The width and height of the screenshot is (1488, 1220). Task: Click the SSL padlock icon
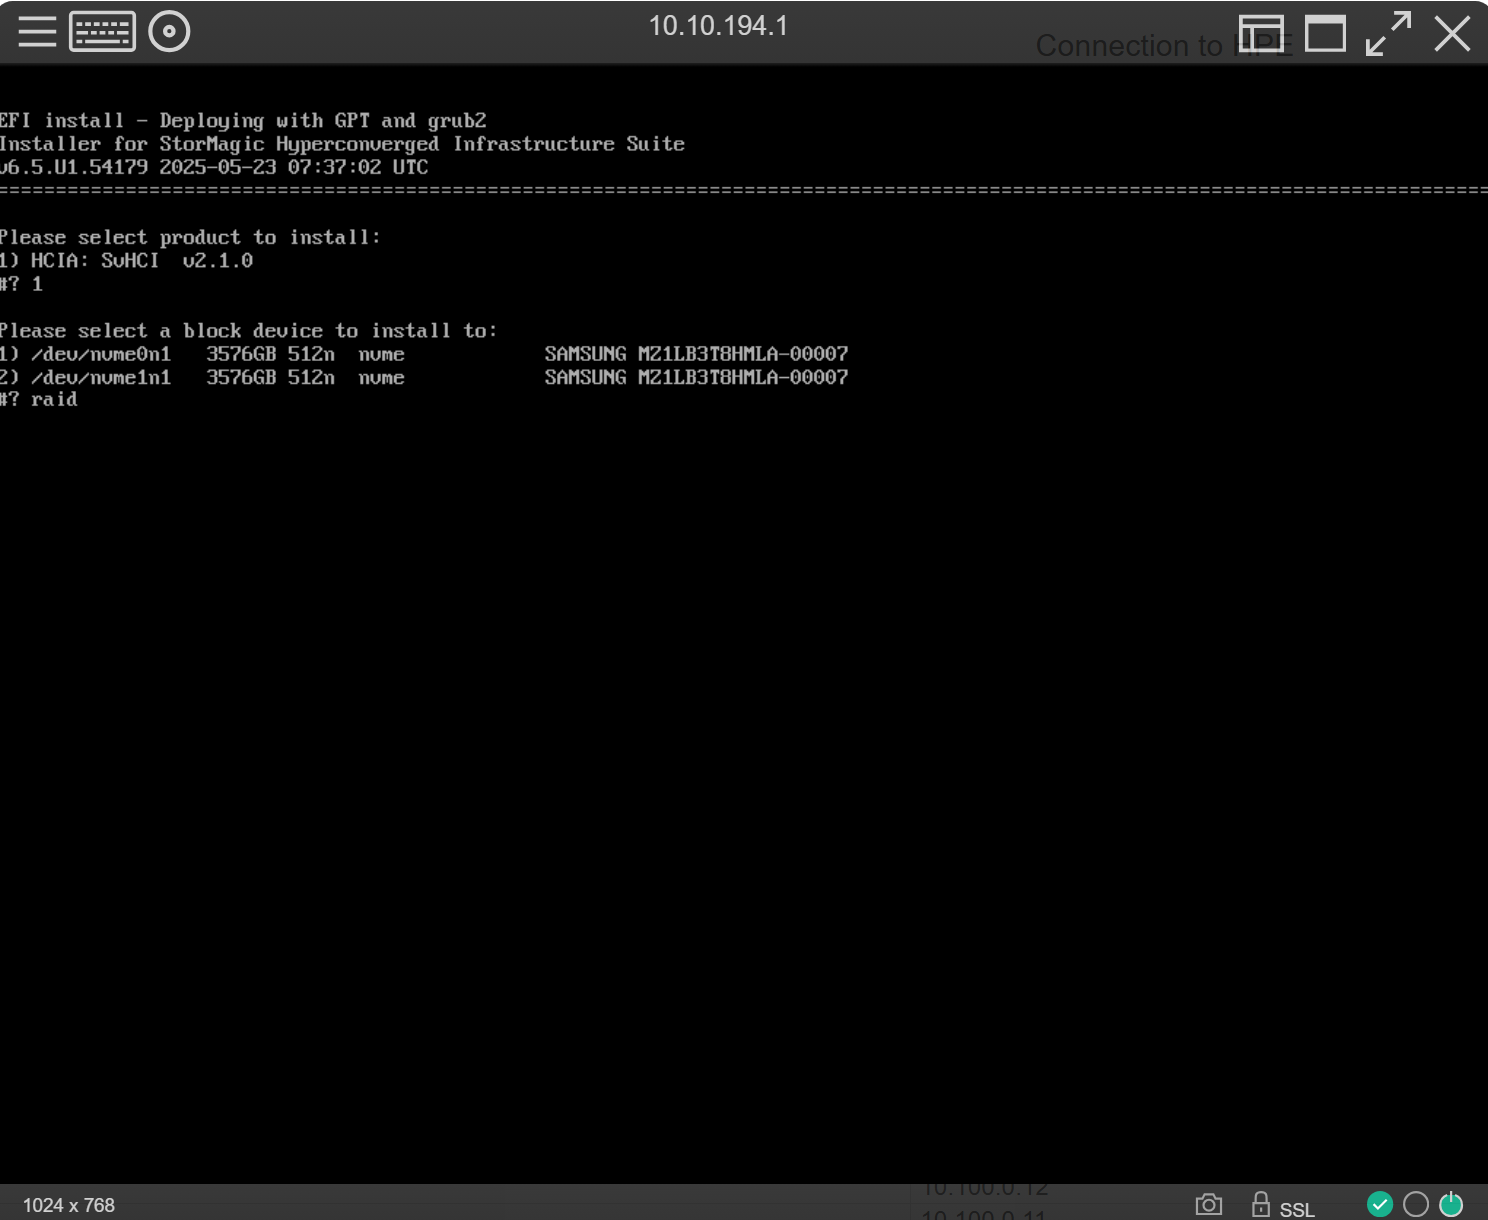point(1261,1204)
